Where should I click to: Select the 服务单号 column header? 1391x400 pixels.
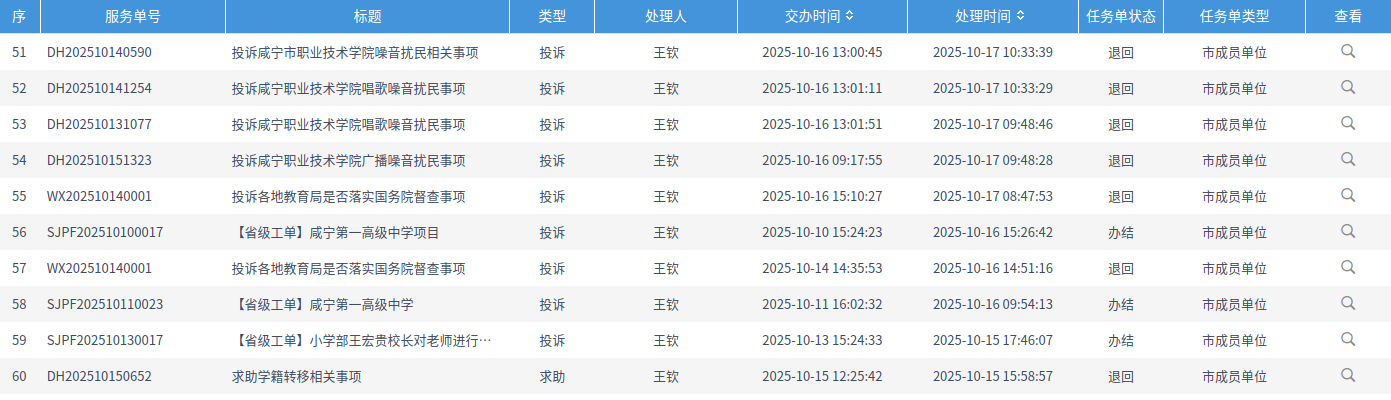(x=132, y=16)
